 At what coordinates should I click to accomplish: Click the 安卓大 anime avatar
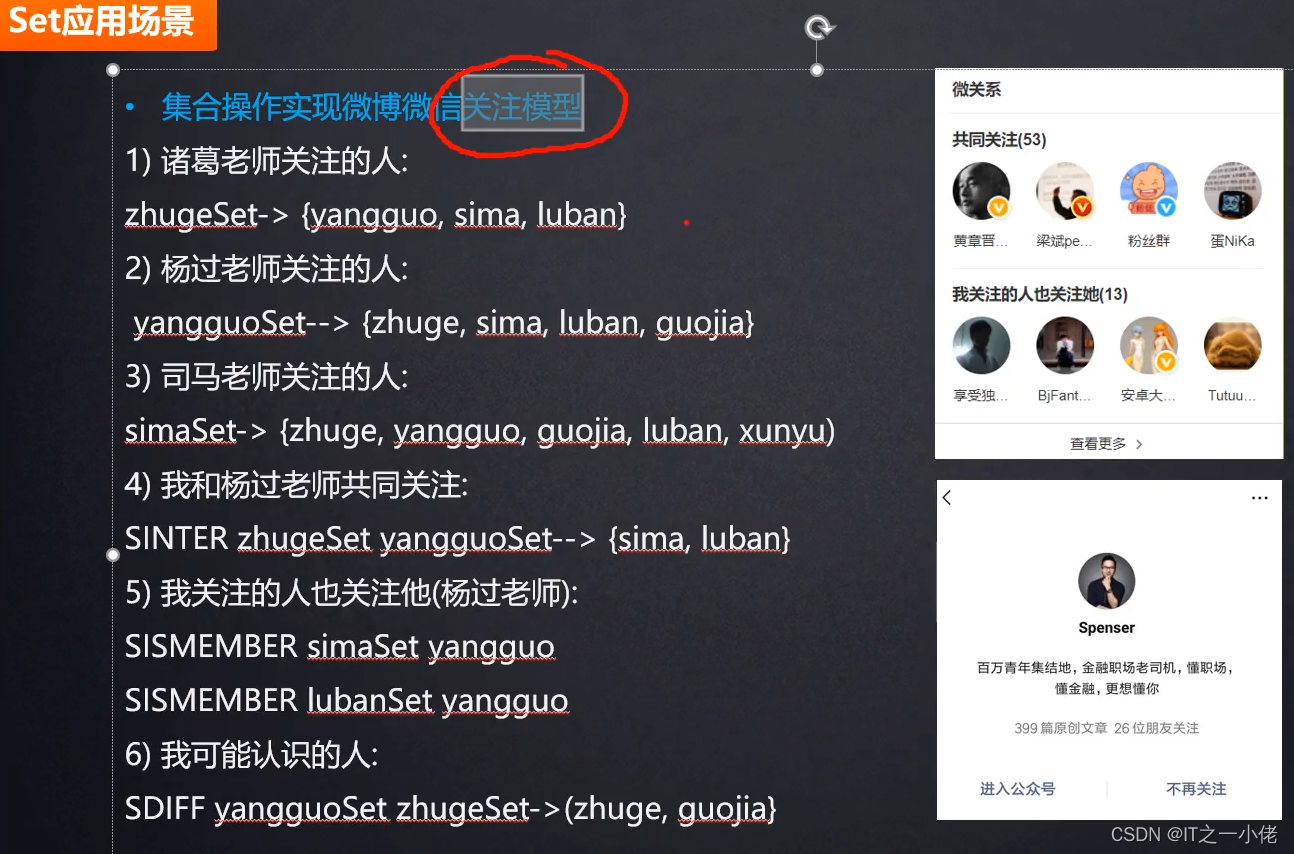pos(1149,346)
